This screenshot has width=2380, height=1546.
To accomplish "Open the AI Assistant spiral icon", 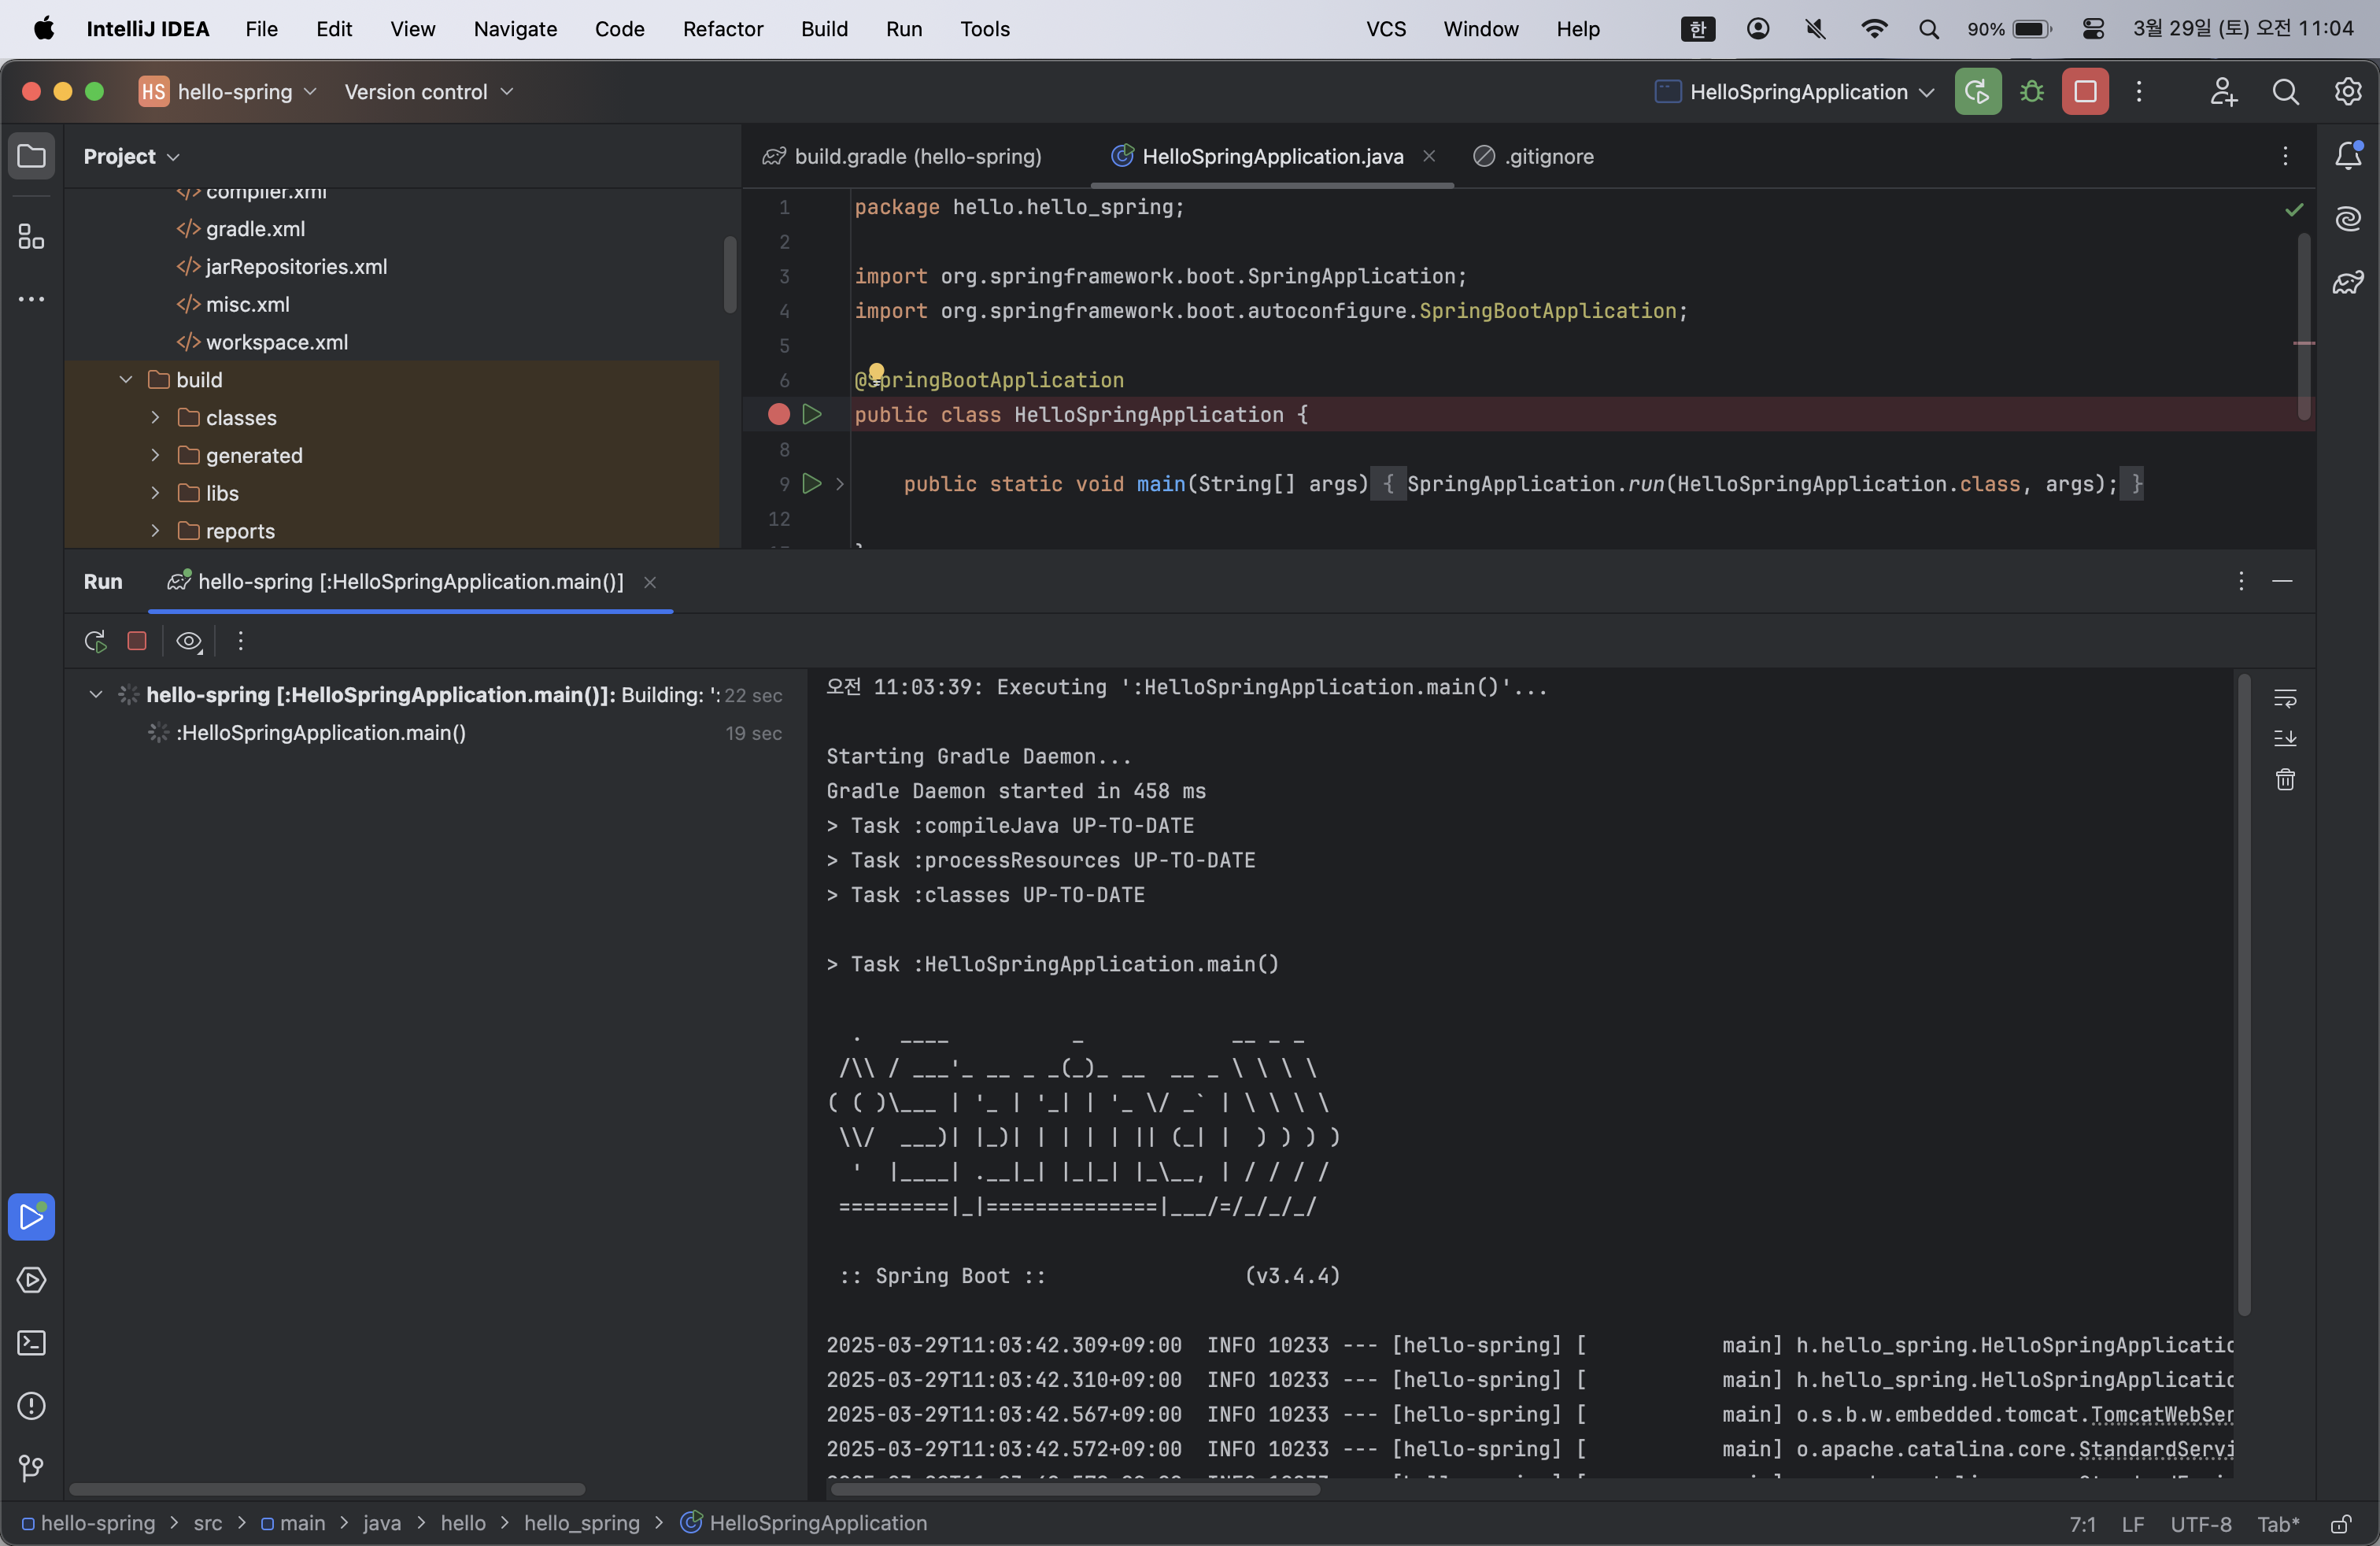I will (x=2348, y=219).
